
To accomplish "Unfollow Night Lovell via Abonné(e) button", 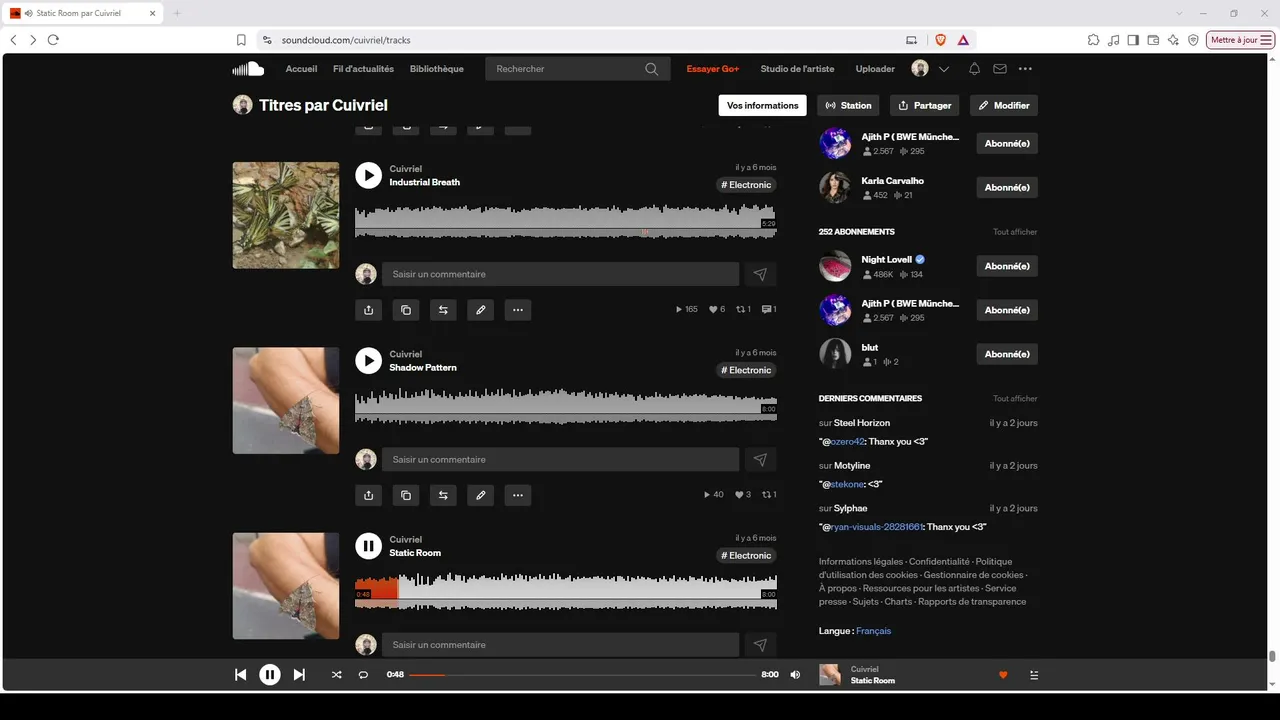I will click(x=1007, y=266).
